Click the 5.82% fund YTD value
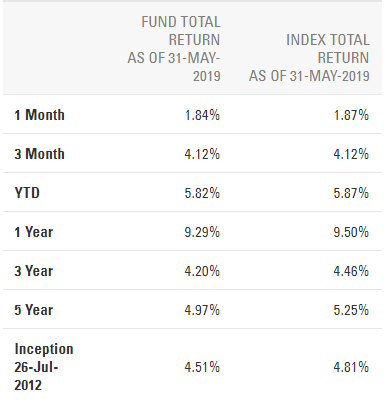This screenshot has width=384, height=403. coord(202,193)
